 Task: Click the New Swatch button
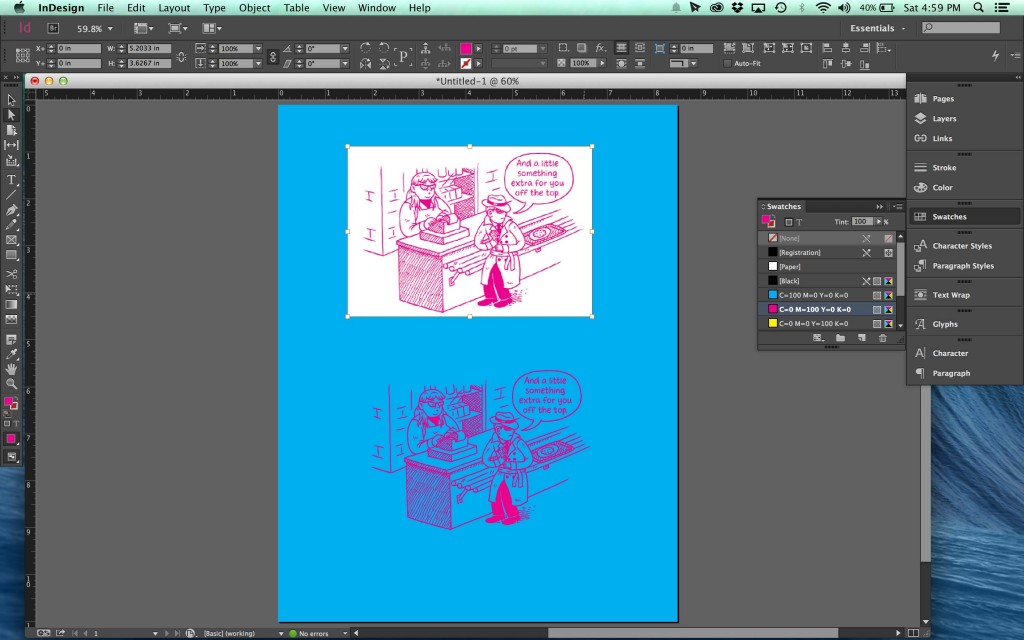[859, 338]
